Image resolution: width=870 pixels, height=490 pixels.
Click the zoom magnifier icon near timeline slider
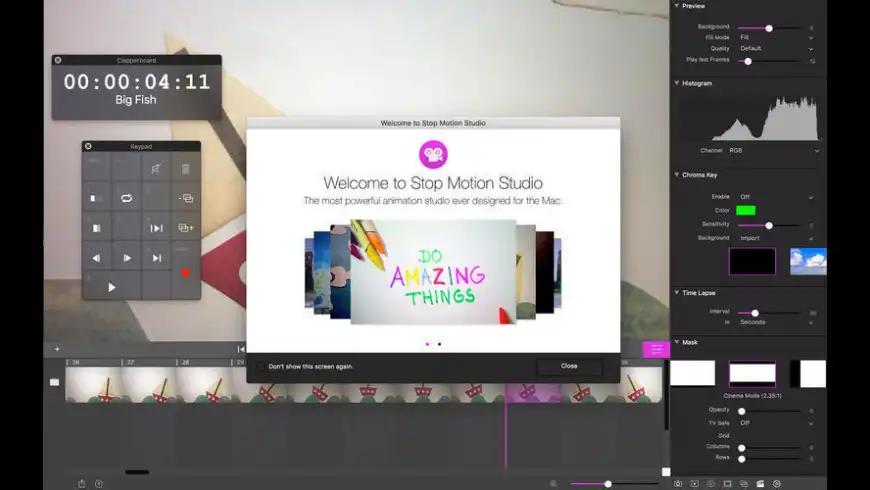[x=553, y=483]
